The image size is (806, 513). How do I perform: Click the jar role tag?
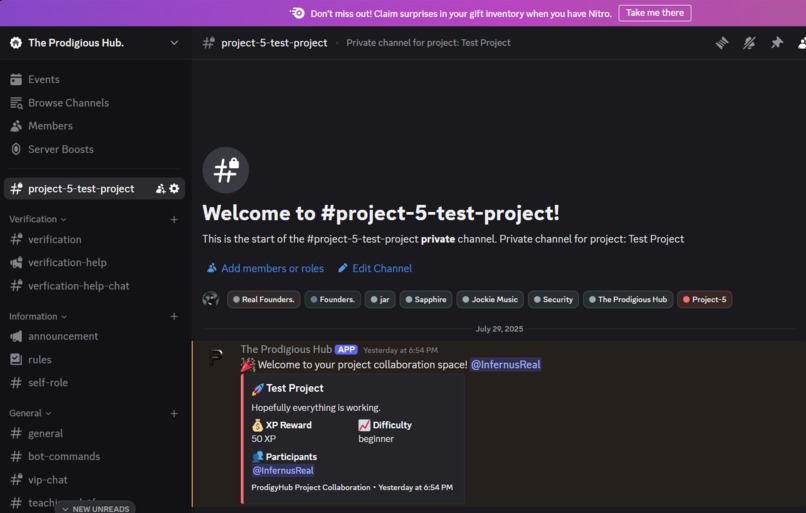tap(380, 299)
